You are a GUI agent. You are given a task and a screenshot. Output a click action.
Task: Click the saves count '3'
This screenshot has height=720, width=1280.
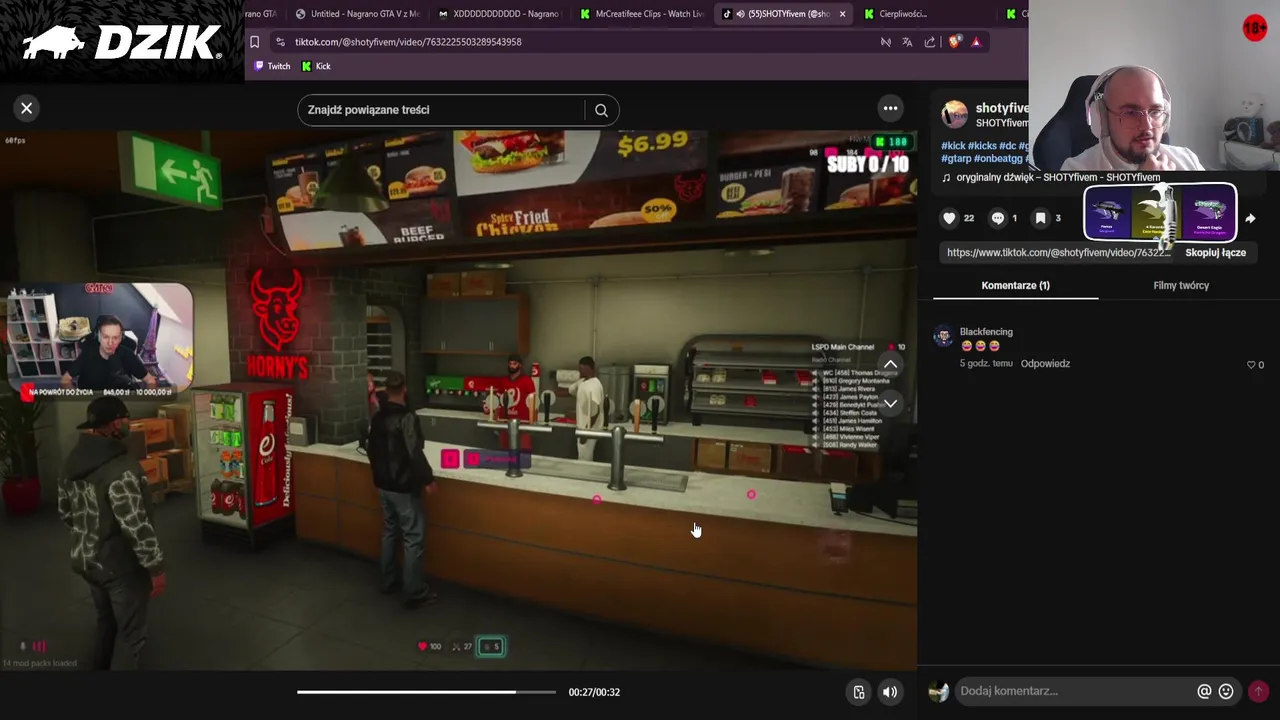(x=1058, y=218)
